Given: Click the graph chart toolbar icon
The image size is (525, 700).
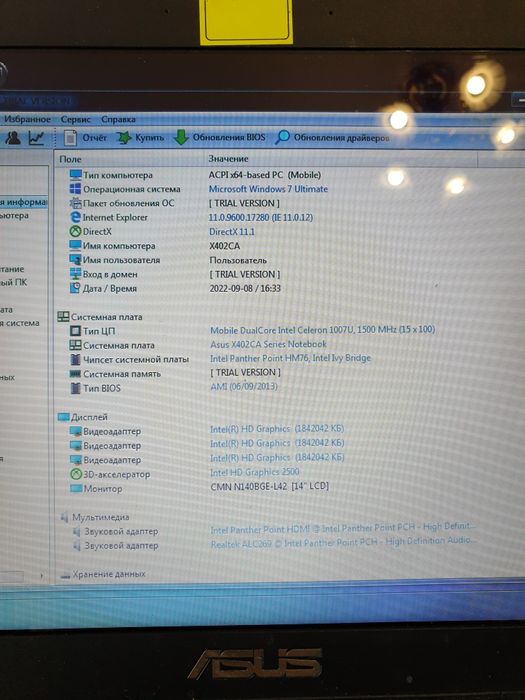Looking at the screenshot, I should [36, 138].
